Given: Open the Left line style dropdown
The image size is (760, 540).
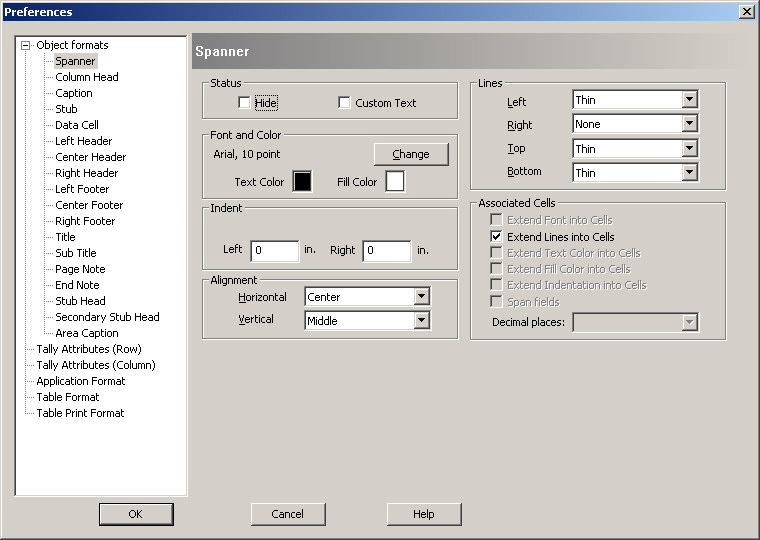Looking at the screenshot, I should click(689, 100).
